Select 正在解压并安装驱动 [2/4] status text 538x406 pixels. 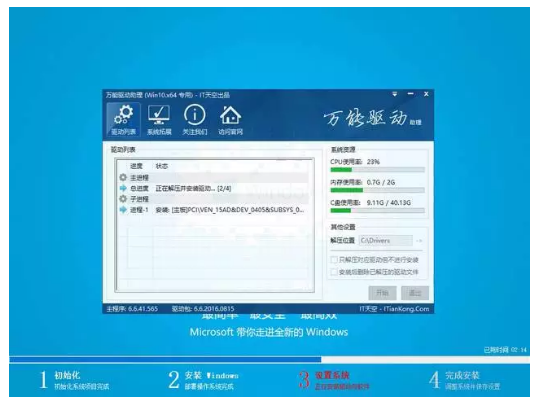pos(193,188)
